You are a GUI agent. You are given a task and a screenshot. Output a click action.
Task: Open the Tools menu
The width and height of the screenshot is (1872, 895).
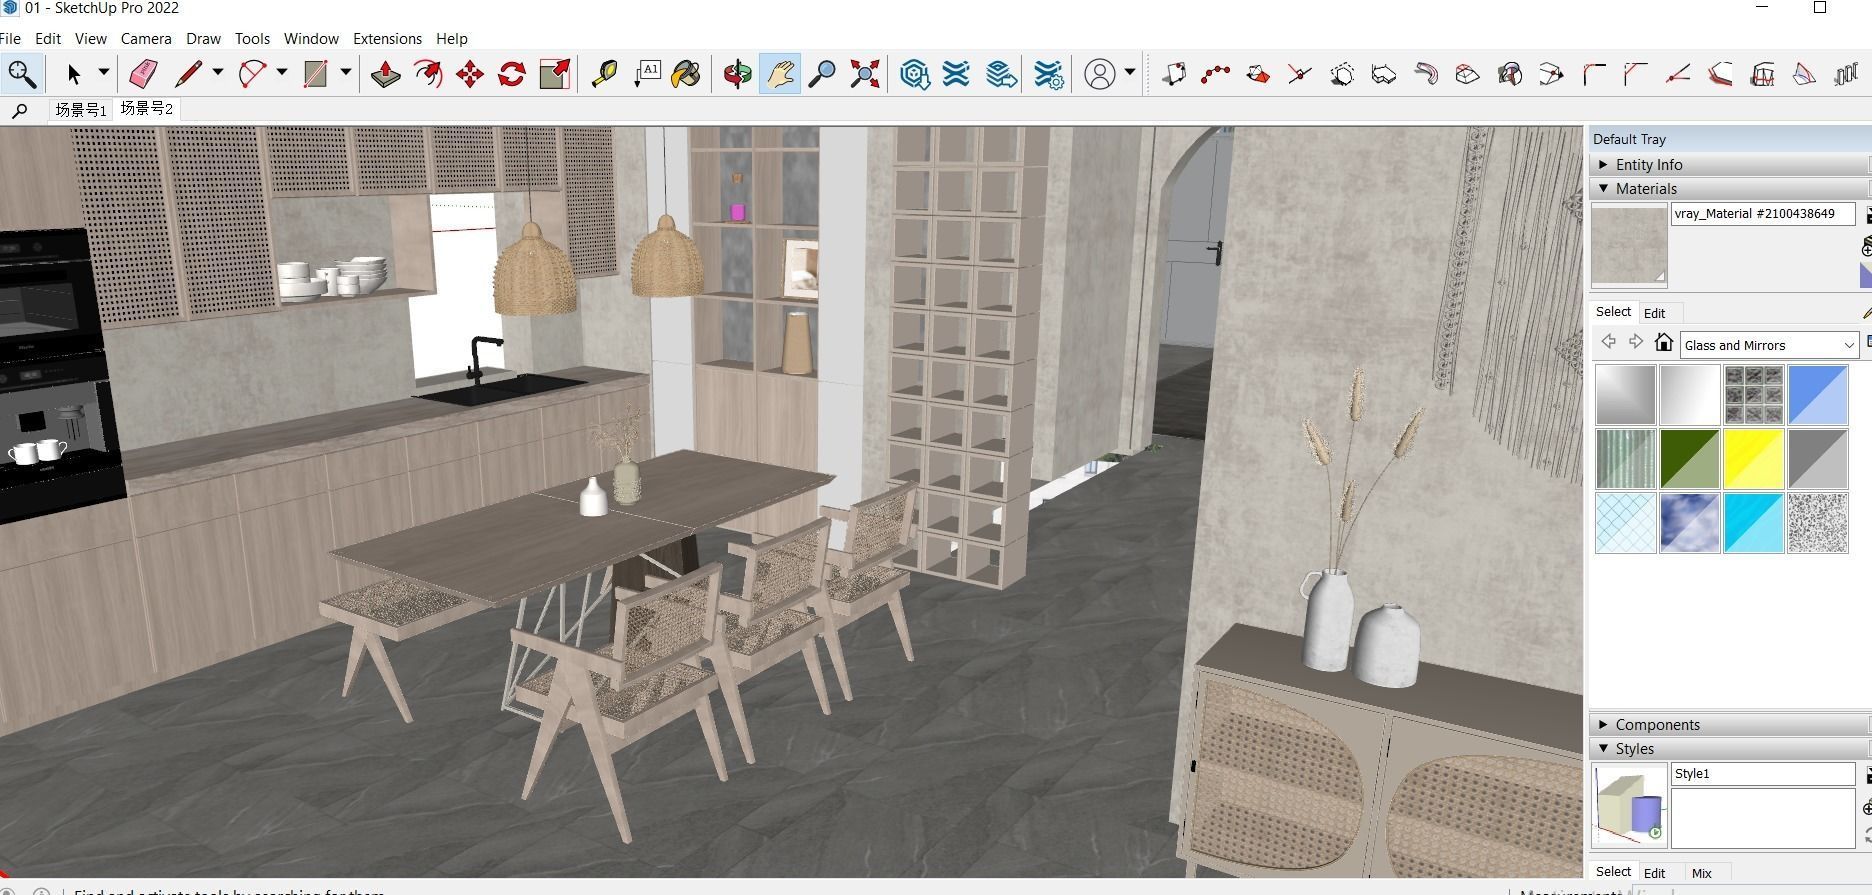coord(252,38)
